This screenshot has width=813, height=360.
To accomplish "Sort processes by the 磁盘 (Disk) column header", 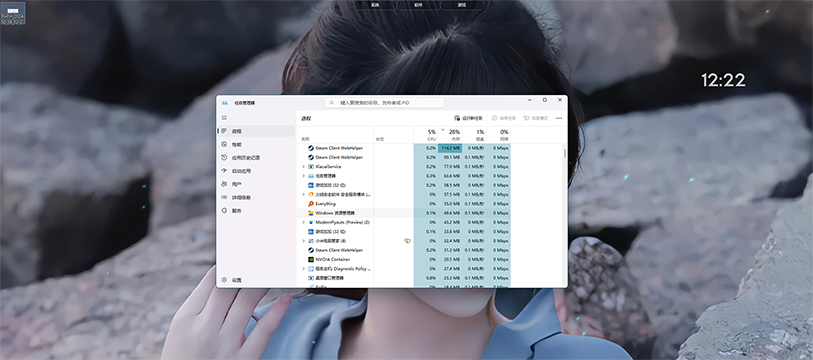I will click(x=474, y=135).
